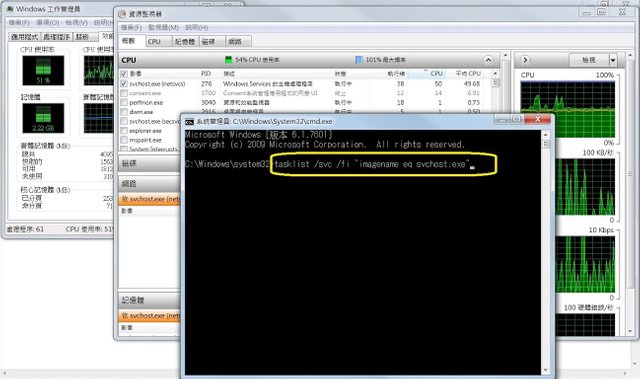The image size is (640, 379).
Task: Collapse the CPU section with the chevron button
Action: (x=488, y=60)
